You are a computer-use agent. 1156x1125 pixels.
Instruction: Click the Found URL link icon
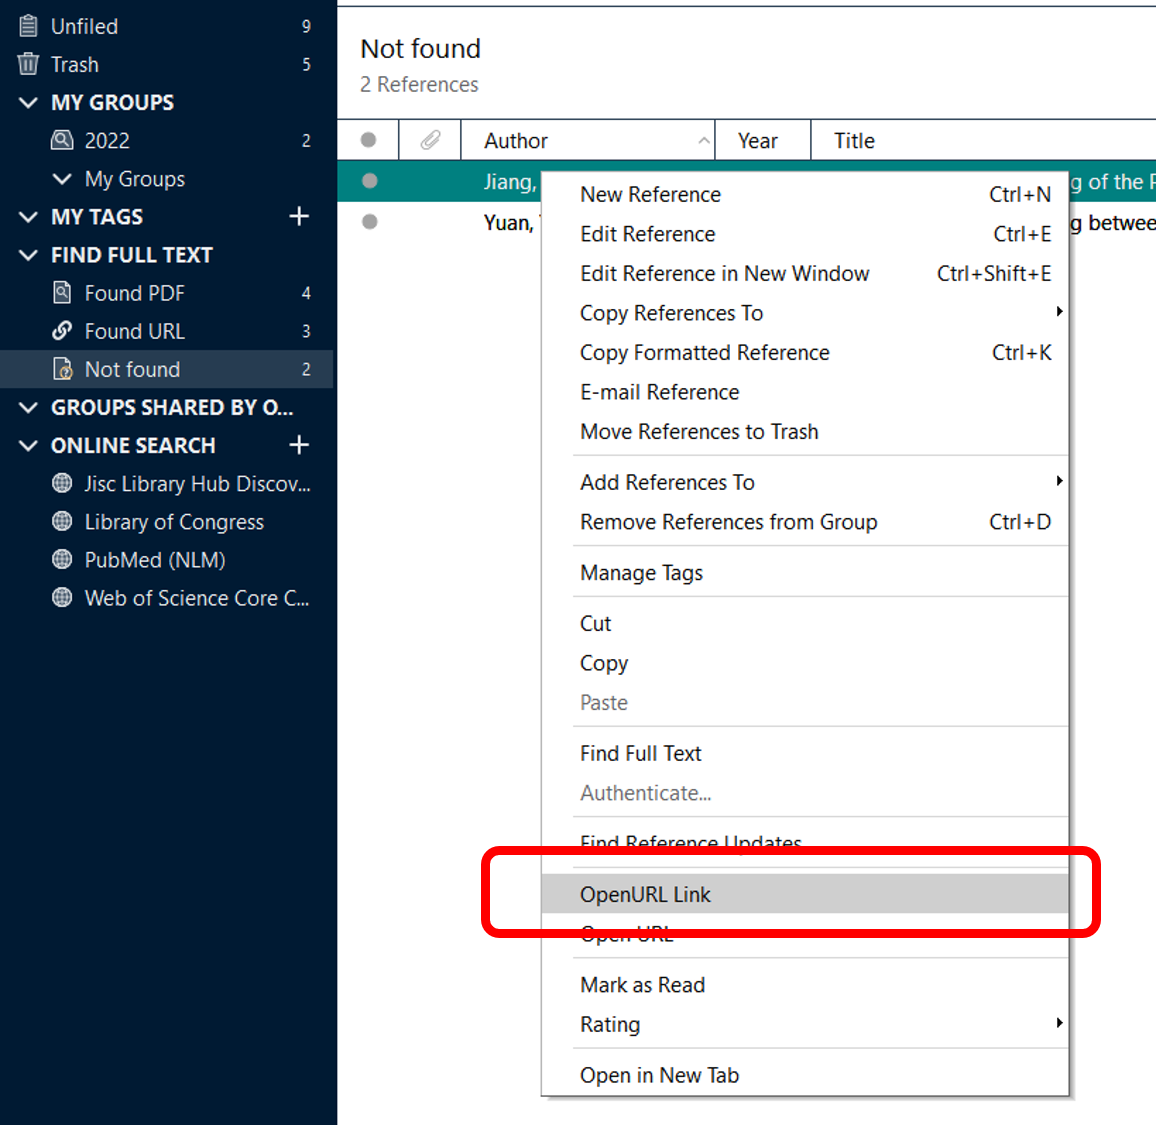[x=62, y=331]
